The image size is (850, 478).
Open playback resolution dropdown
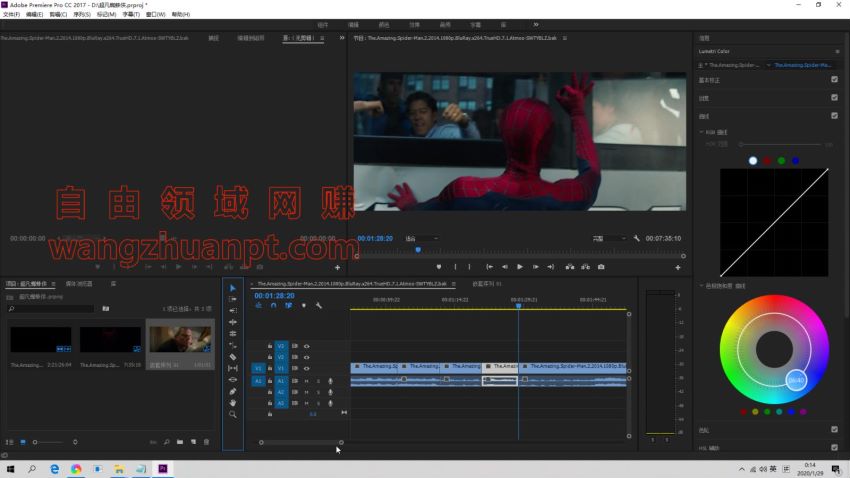(609, 238)
